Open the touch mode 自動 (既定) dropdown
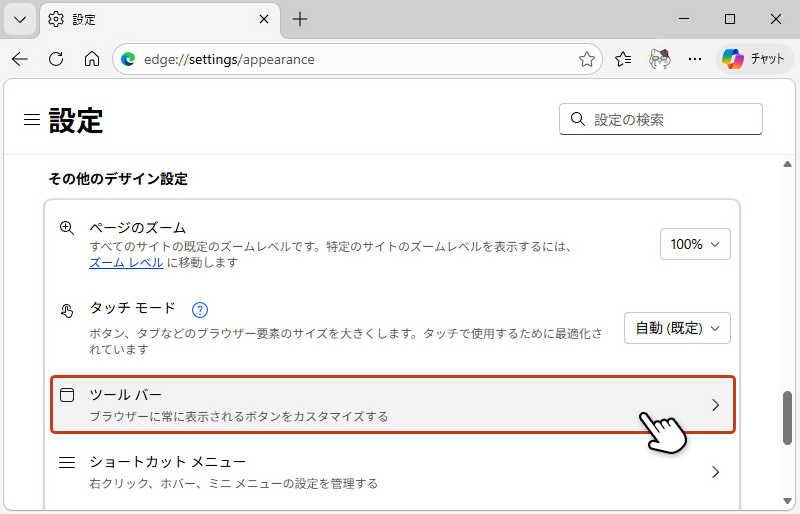Screen dimensions: 800x514 (677, 328)
